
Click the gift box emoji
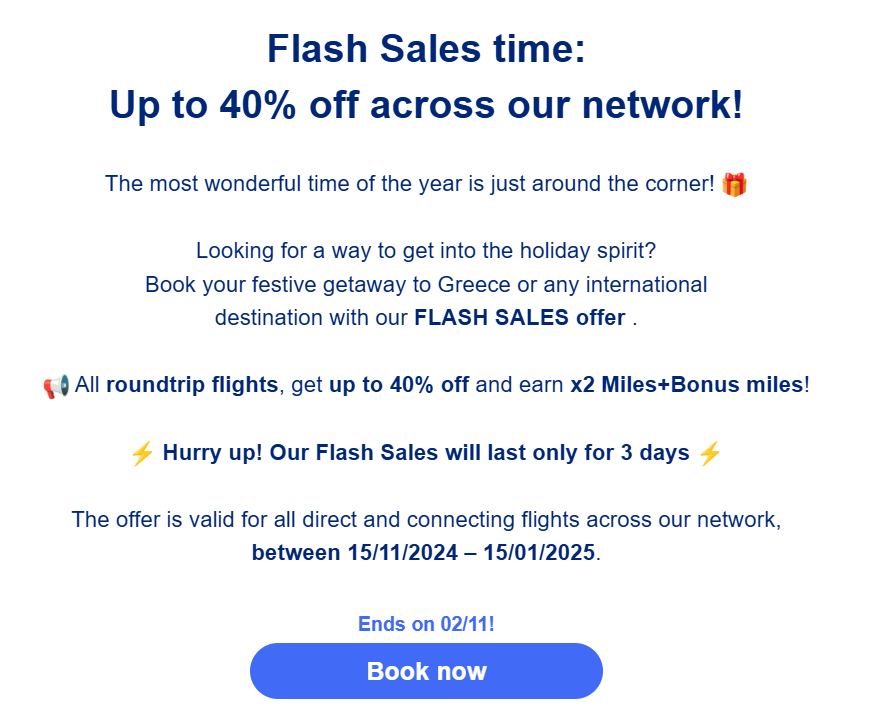pyautogui.click(x=734, y=184)
